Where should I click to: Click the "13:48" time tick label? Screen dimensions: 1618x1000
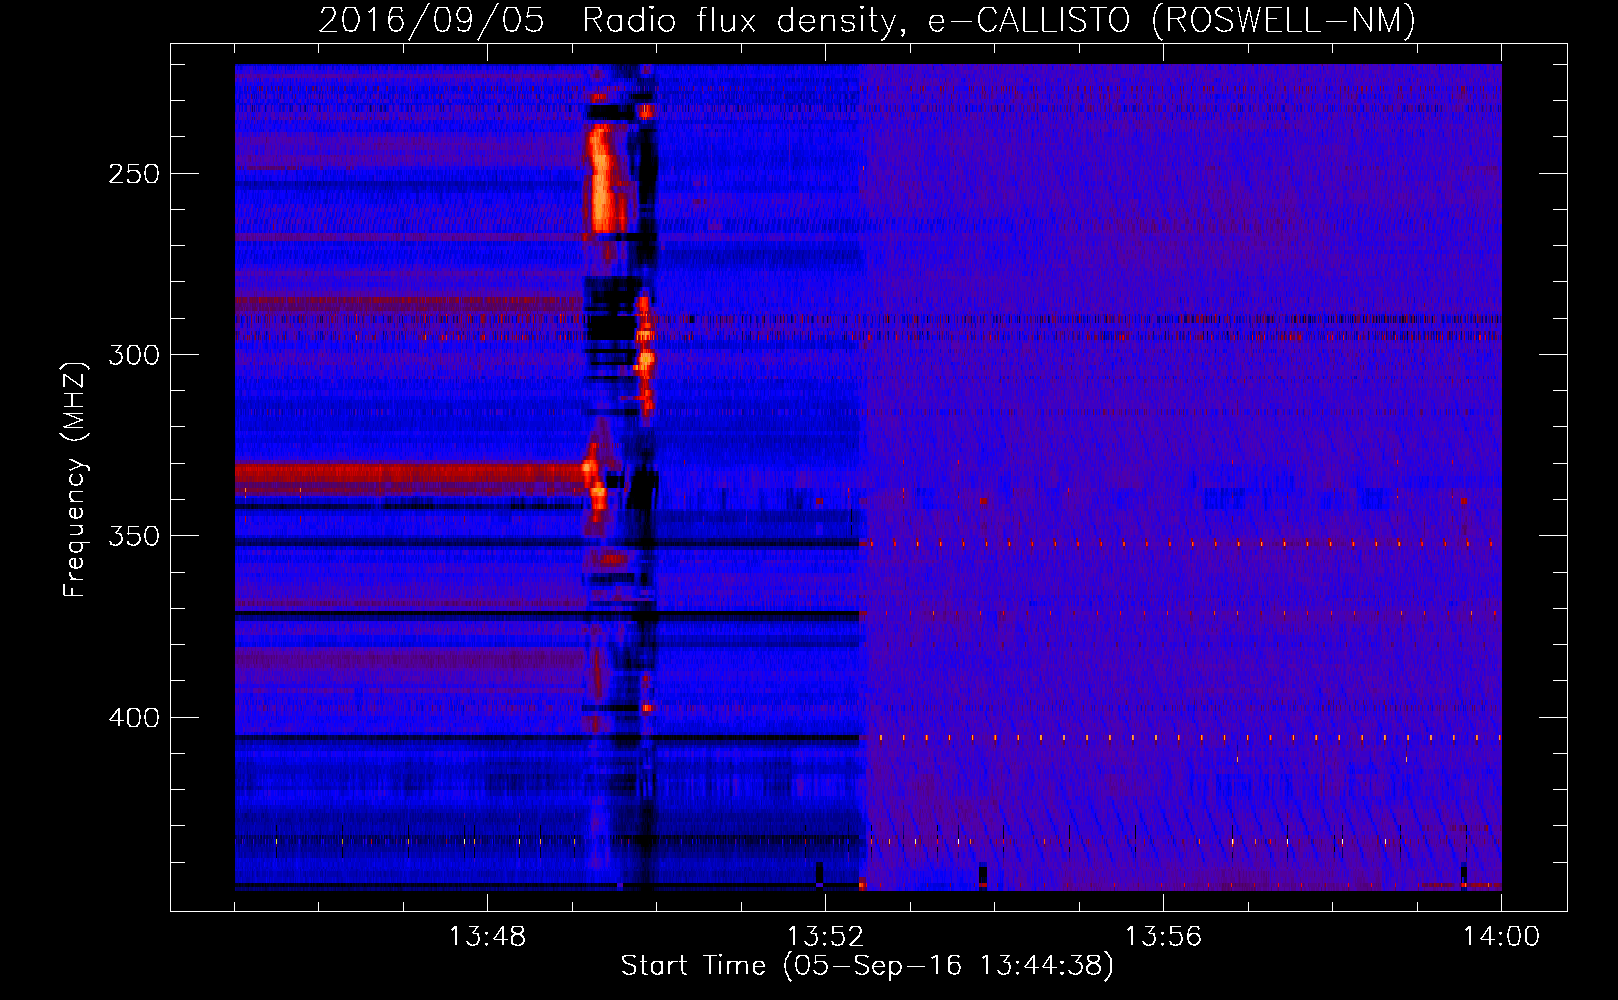[x=487, y=937]
